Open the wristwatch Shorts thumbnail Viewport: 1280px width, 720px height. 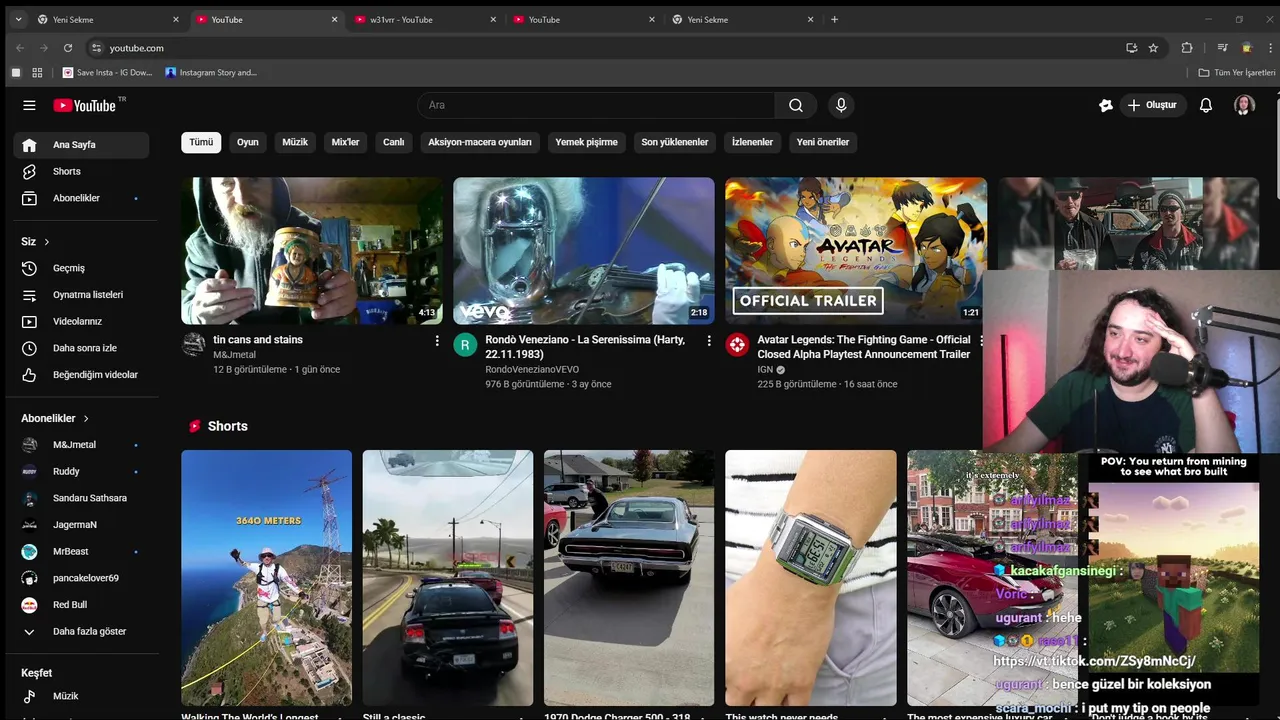pos(811,578)
